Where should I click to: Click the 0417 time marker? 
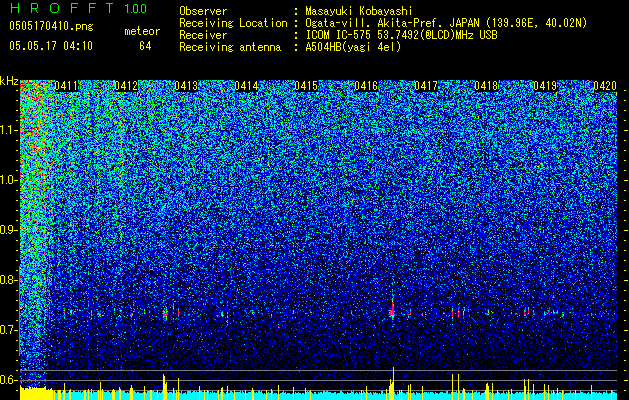426,86
